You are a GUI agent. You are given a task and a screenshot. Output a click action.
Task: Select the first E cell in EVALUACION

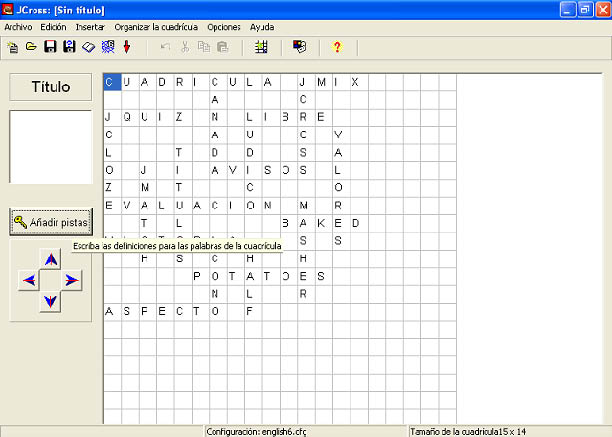112,206
